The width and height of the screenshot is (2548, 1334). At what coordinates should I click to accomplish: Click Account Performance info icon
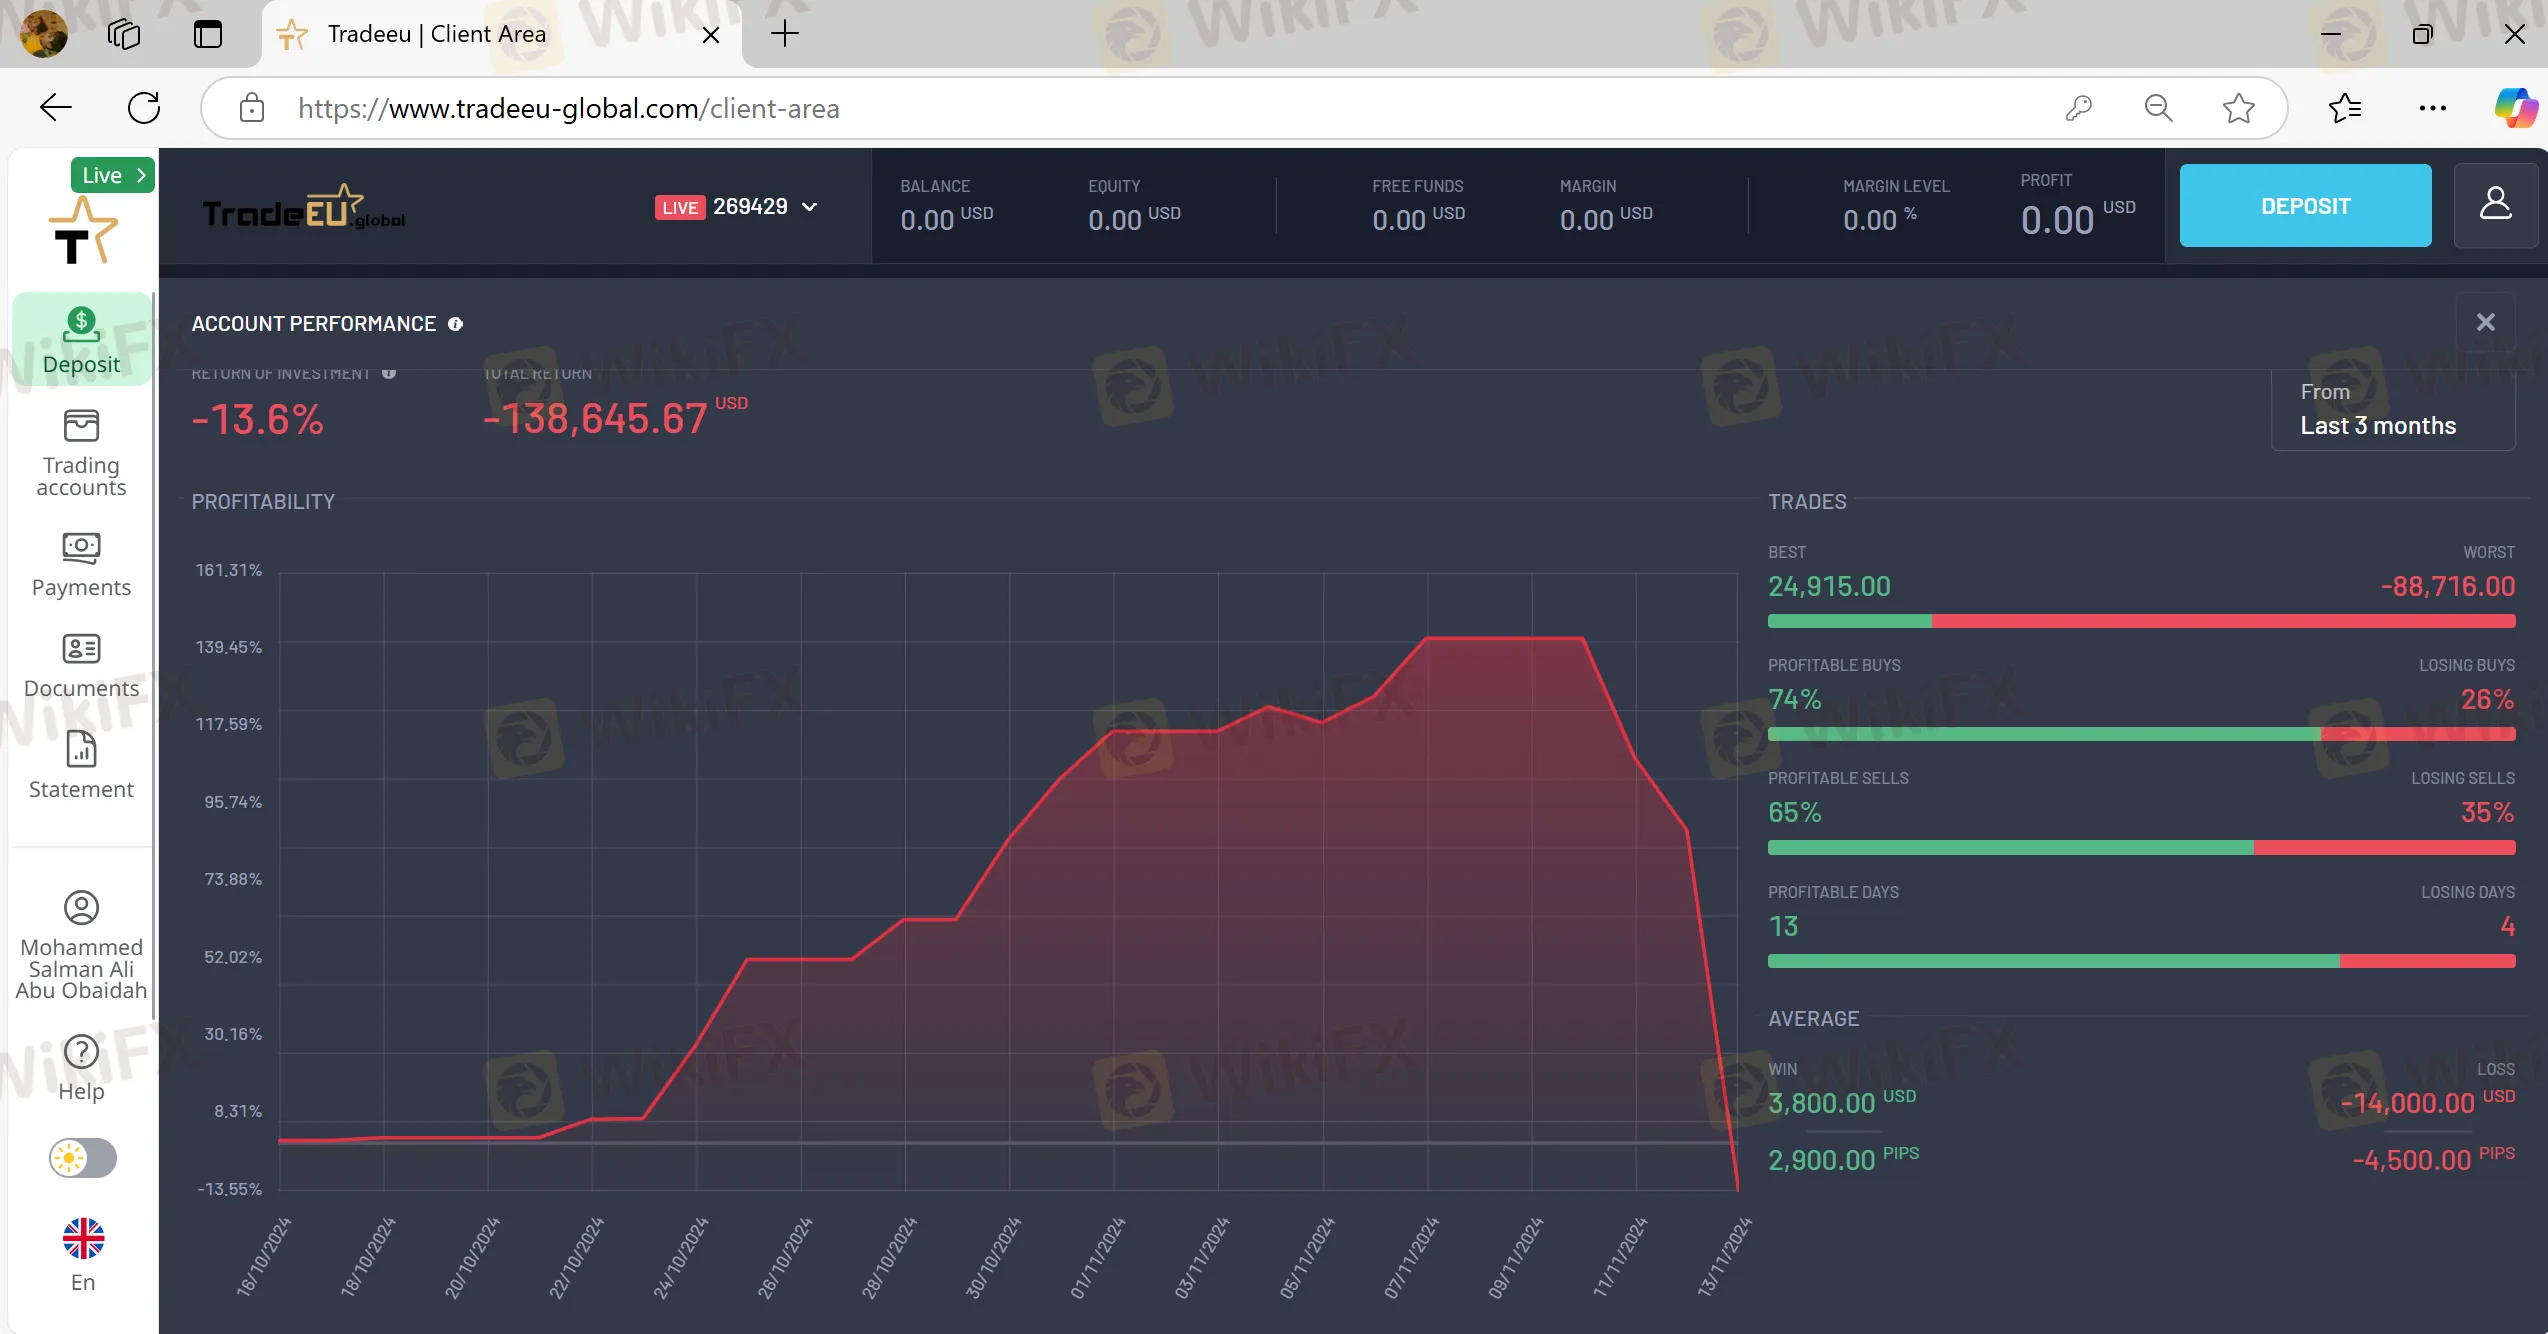click(x=455, y=324)
